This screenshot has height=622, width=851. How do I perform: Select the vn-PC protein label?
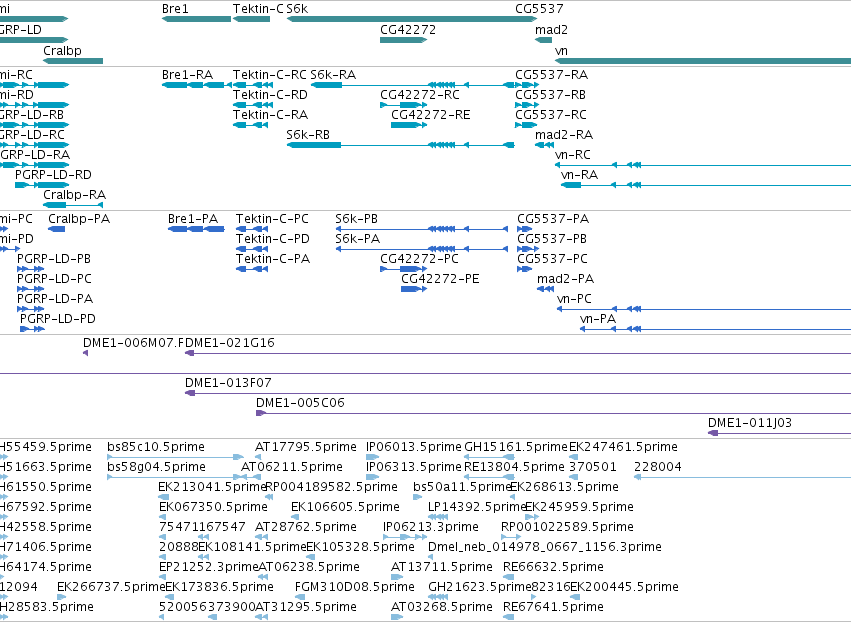(x=574, y=299)
